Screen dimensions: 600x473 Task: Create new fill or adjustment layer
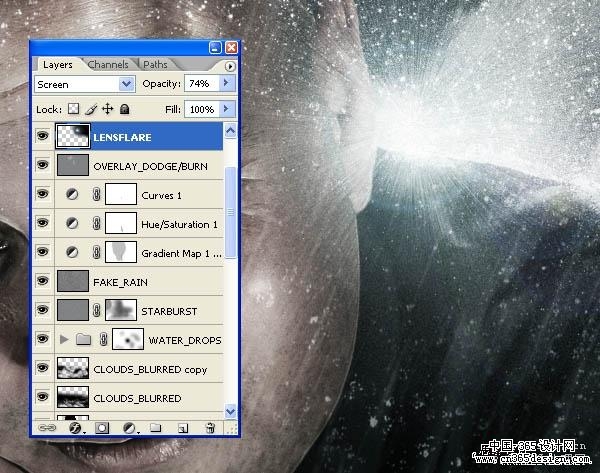coord(130,428)
